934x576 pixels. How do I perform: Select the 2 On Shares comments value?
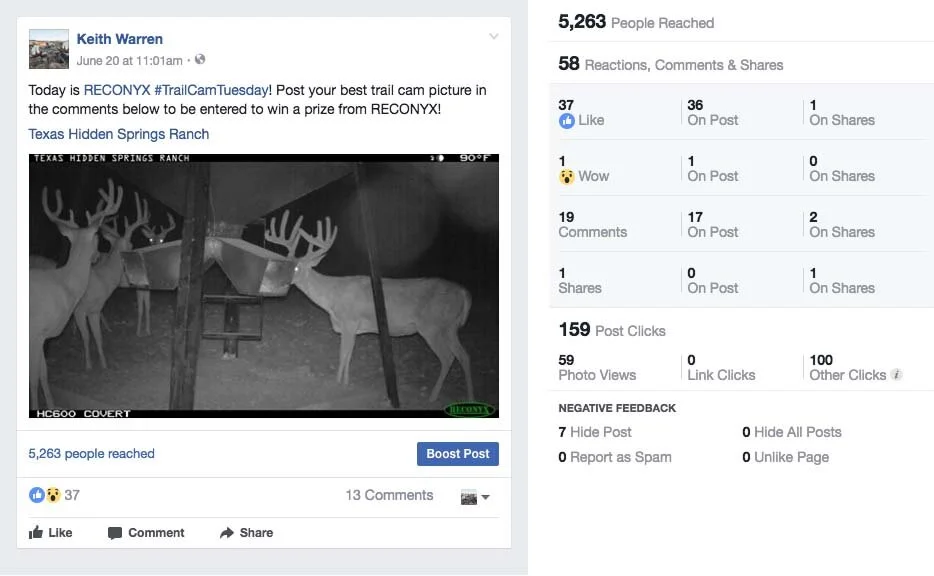click(x=842, y=225)
